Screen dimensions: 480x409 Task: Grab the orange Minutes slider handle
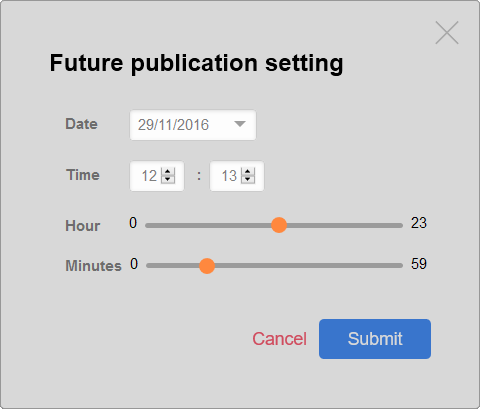point(207,266)
